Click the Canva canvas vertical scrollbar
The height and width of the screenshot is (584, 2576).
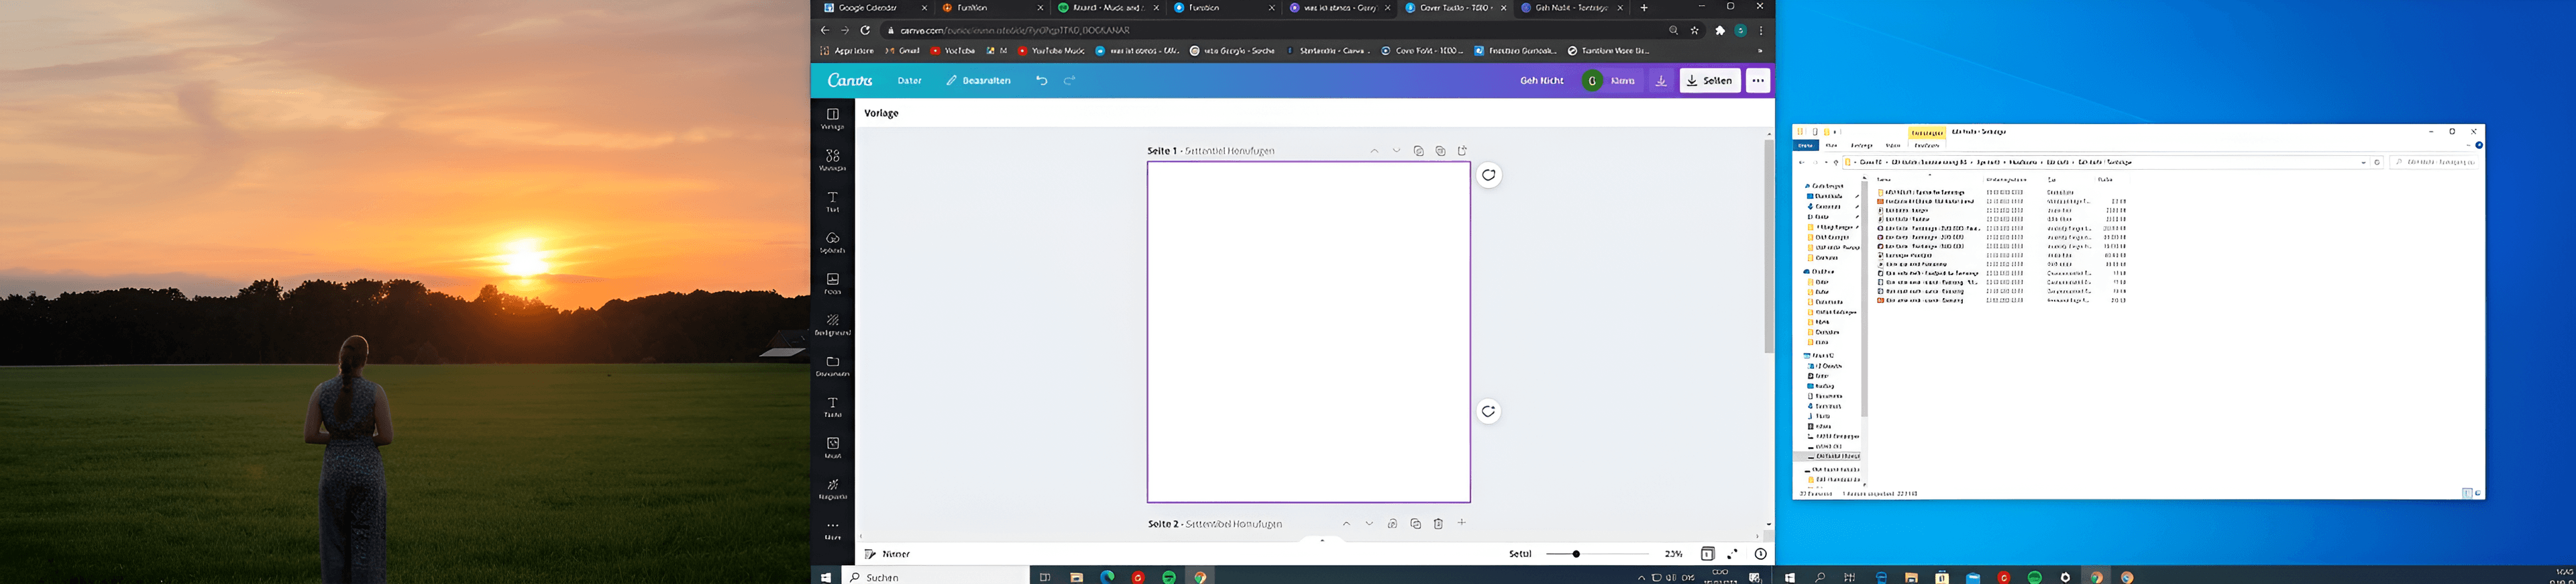(x=1768, y=246)
